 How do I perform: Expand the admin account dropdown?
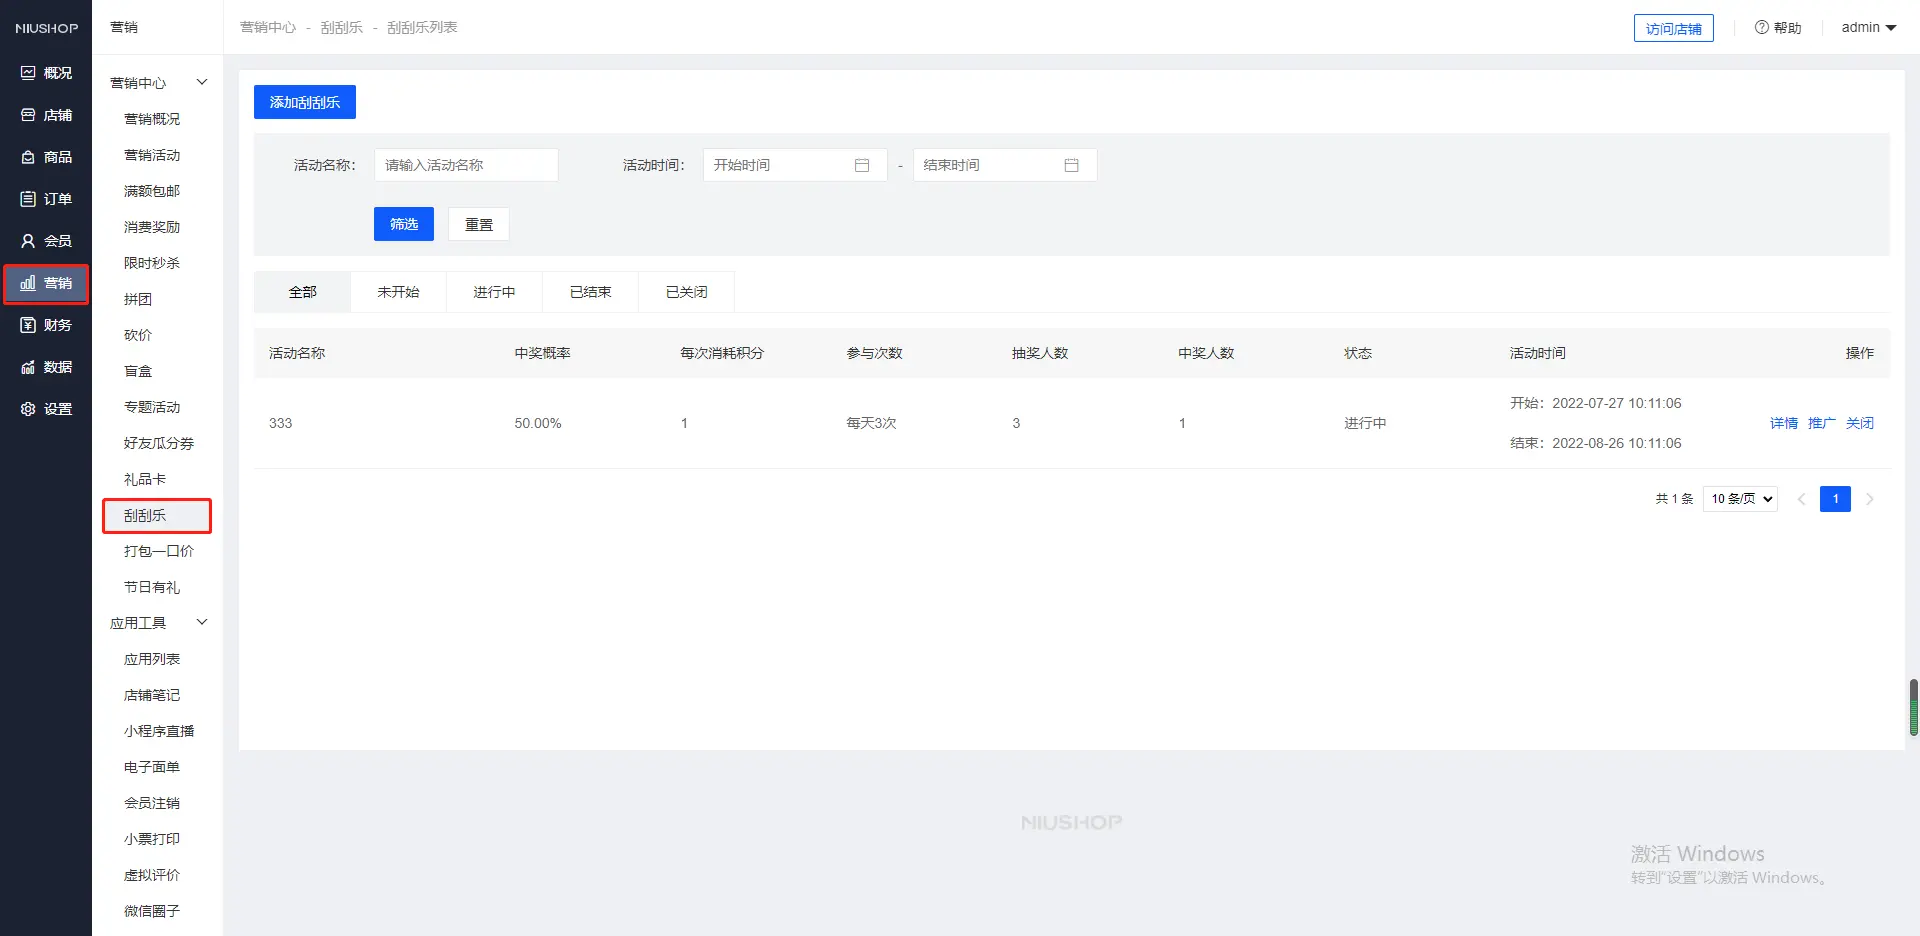(x=1868, y=28)
